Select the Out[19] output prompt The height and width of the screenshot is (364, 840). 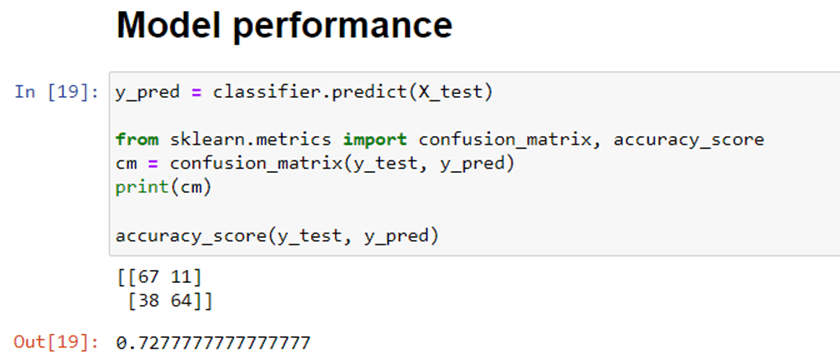click(56, 342)
